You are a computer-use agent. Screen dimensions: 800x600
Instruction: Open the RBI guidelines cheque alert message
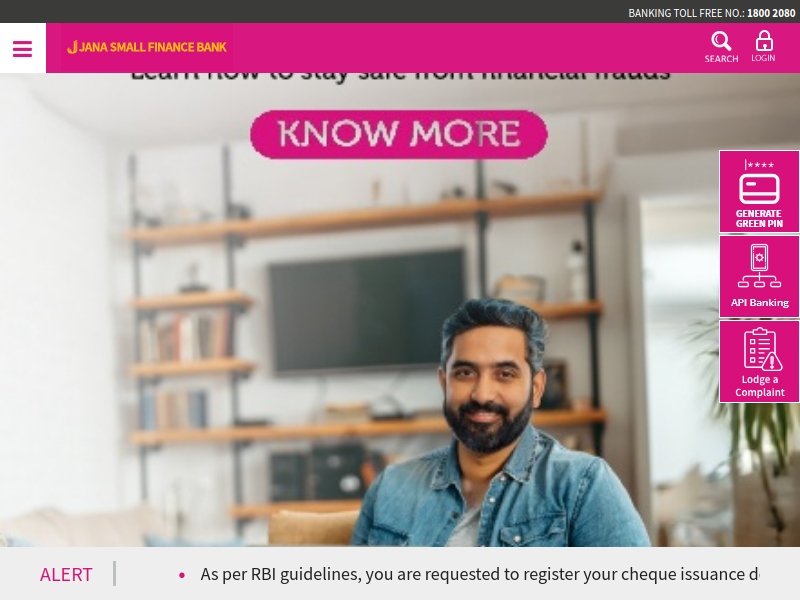pyautogui.click(x=479, y=574)
